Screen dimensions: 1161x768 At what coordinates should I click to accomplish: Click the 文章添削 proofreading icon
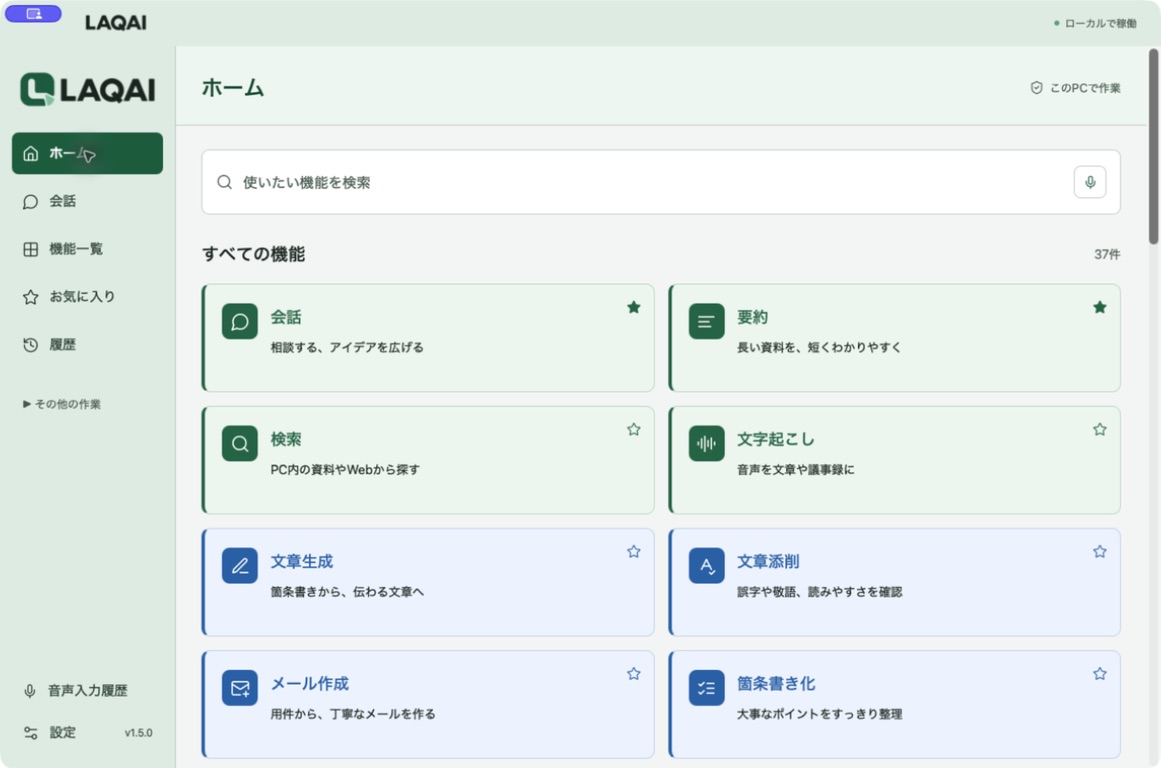point(706,566)
